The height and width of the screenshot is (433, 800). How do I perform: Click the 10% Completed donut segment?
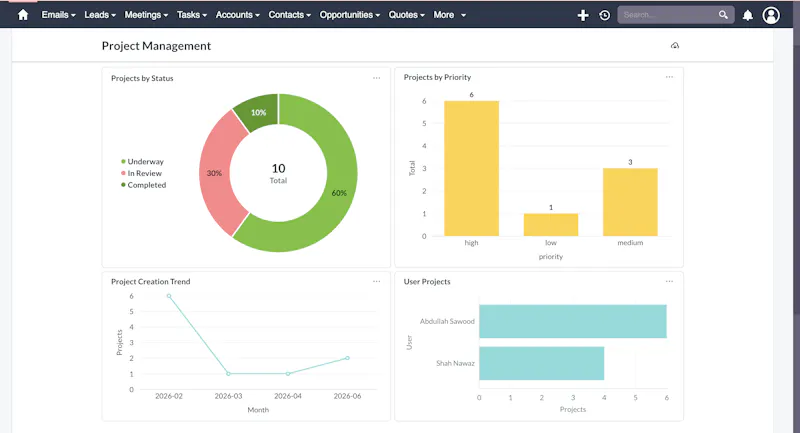click(x=258, y=112)
